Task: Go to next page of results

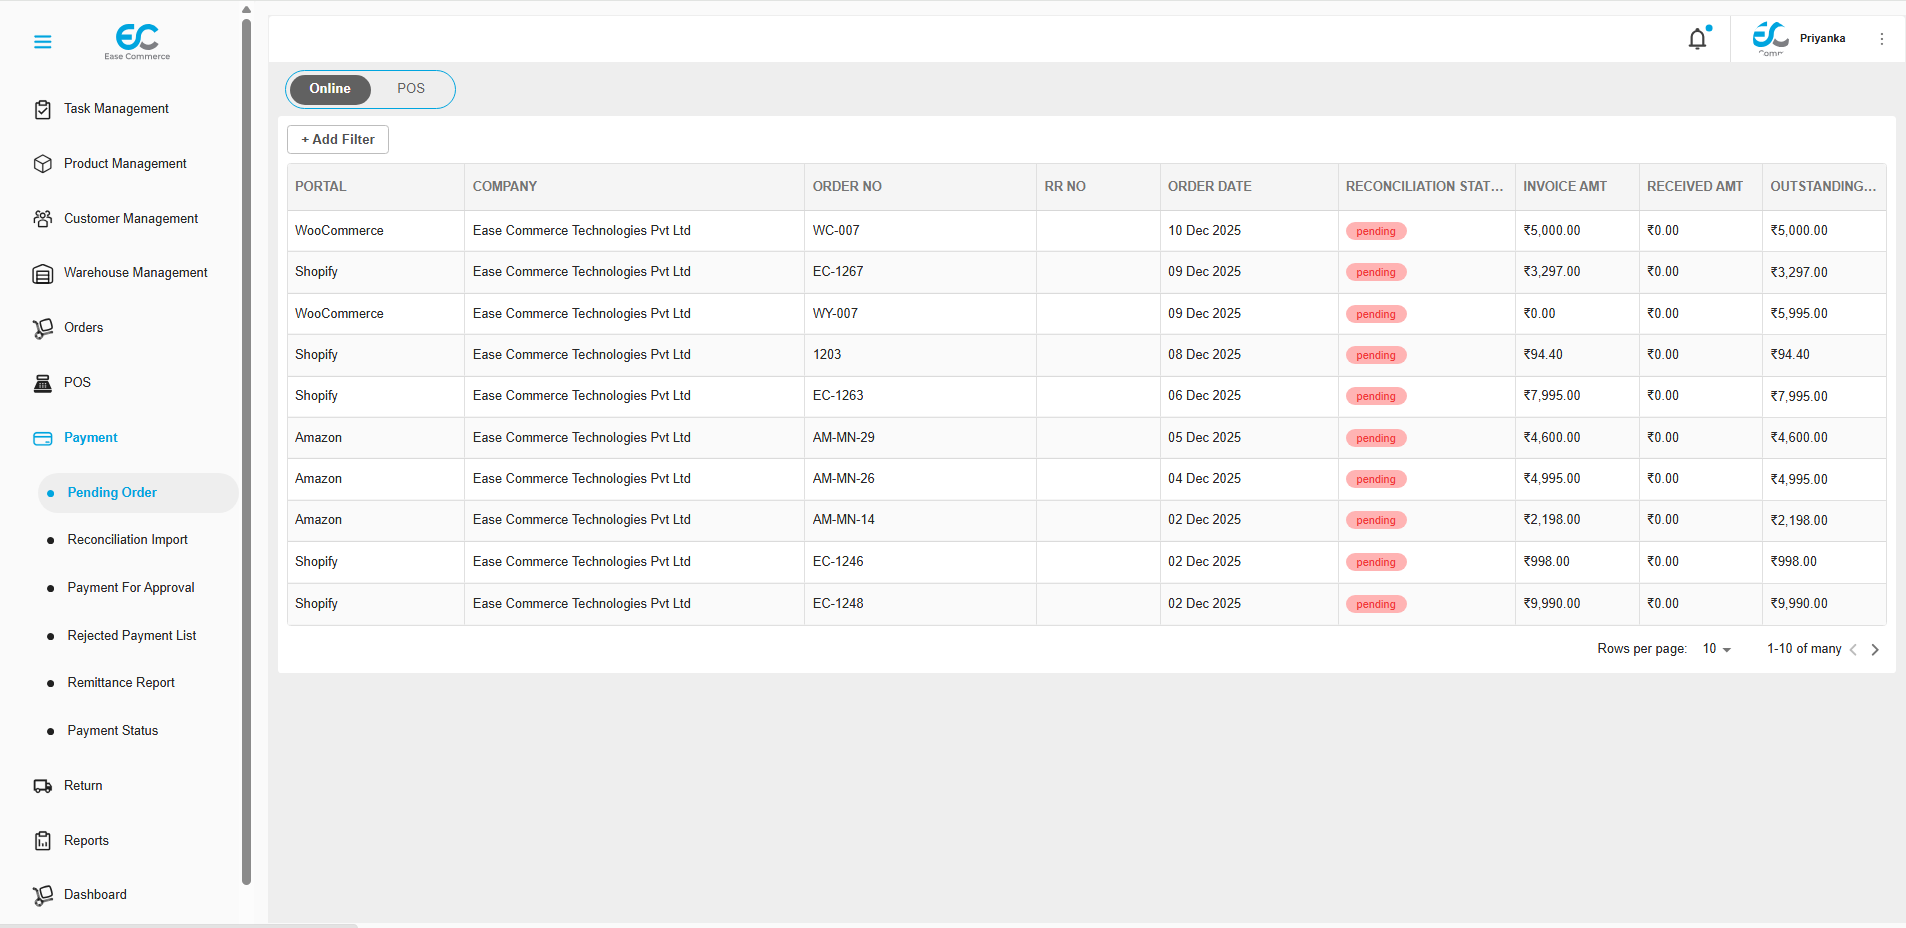Action: point(1875,650)
